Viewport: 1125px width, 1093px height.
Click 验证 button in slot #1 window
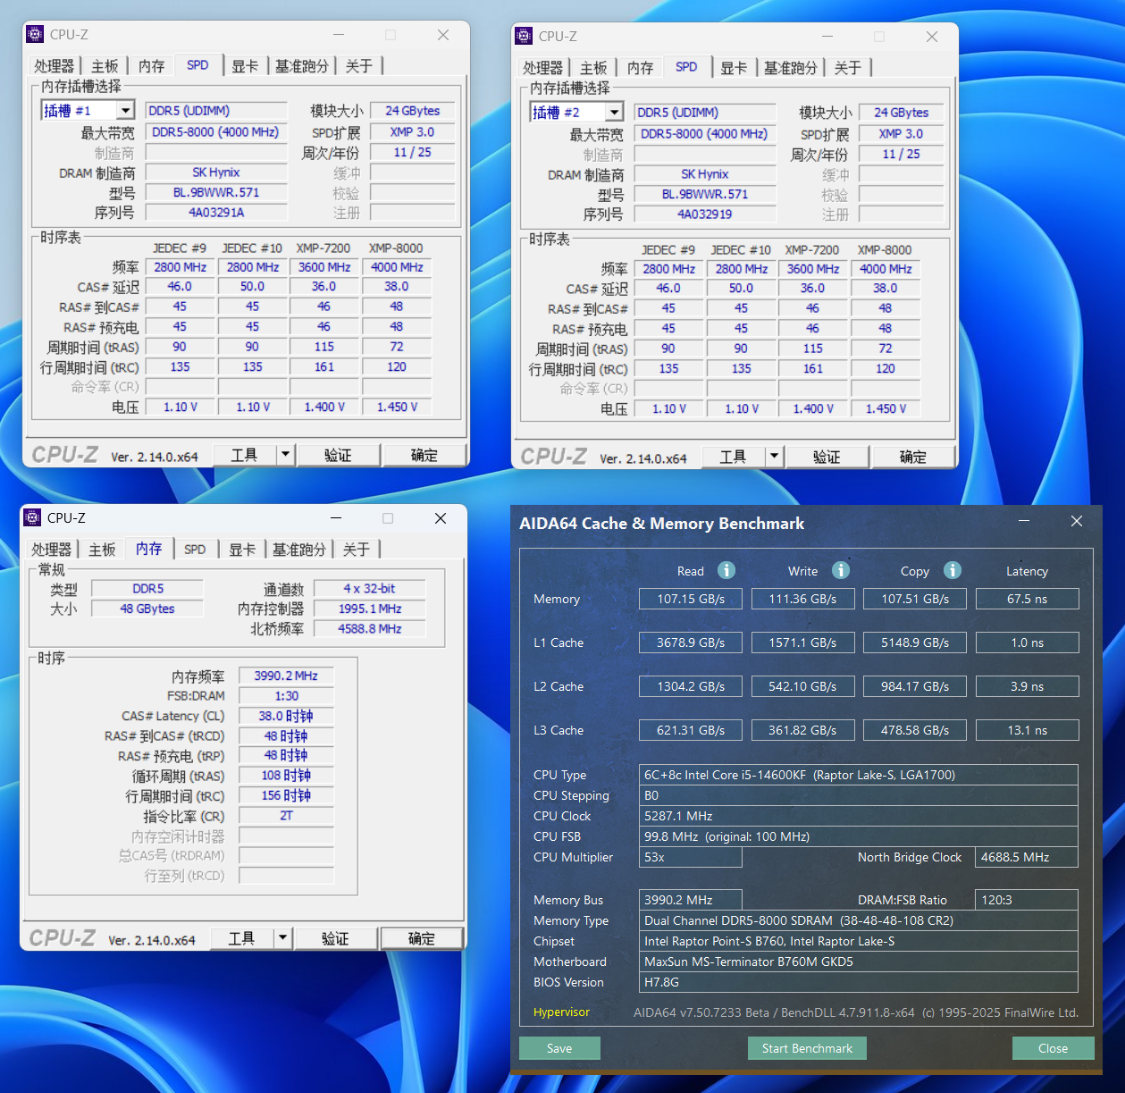[338, 455]
